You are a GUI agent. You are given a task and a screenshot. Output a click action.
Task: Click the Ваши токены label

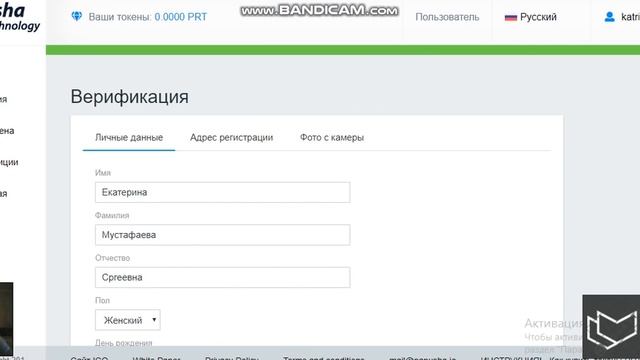tap(120, 17)
